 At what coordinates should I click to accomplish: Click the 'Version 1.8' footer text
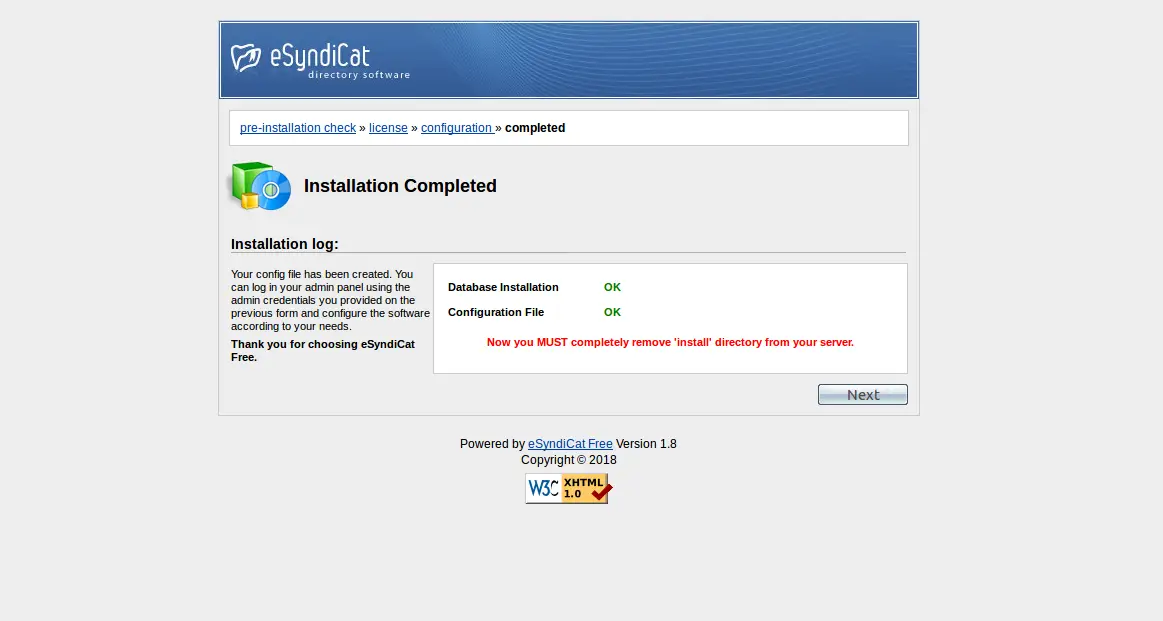646,444
